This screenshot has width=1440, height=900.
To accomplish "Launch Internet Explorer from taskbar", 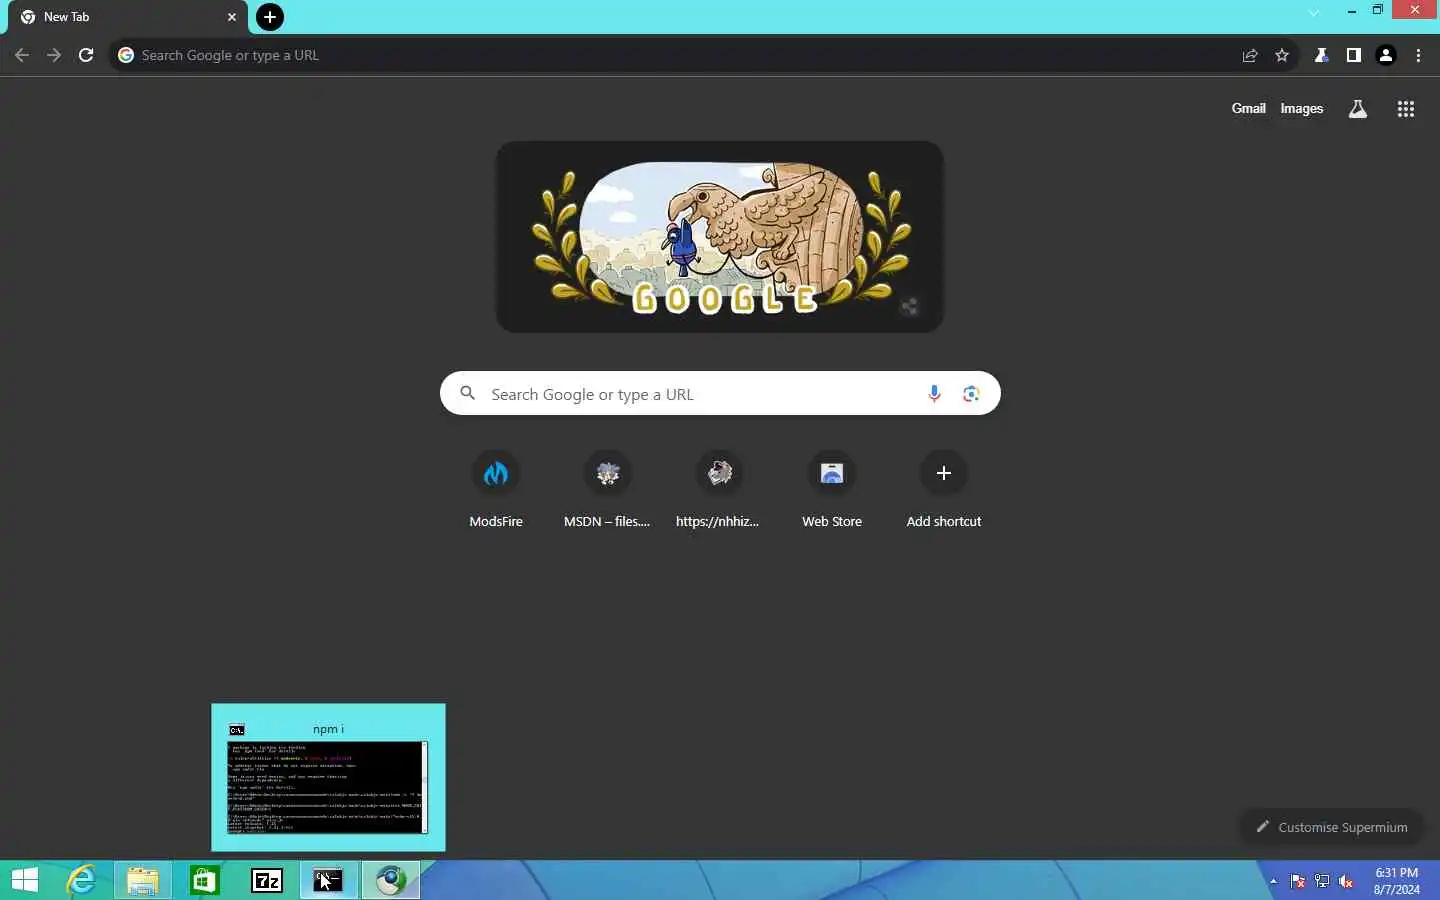I will coord(81,880).
